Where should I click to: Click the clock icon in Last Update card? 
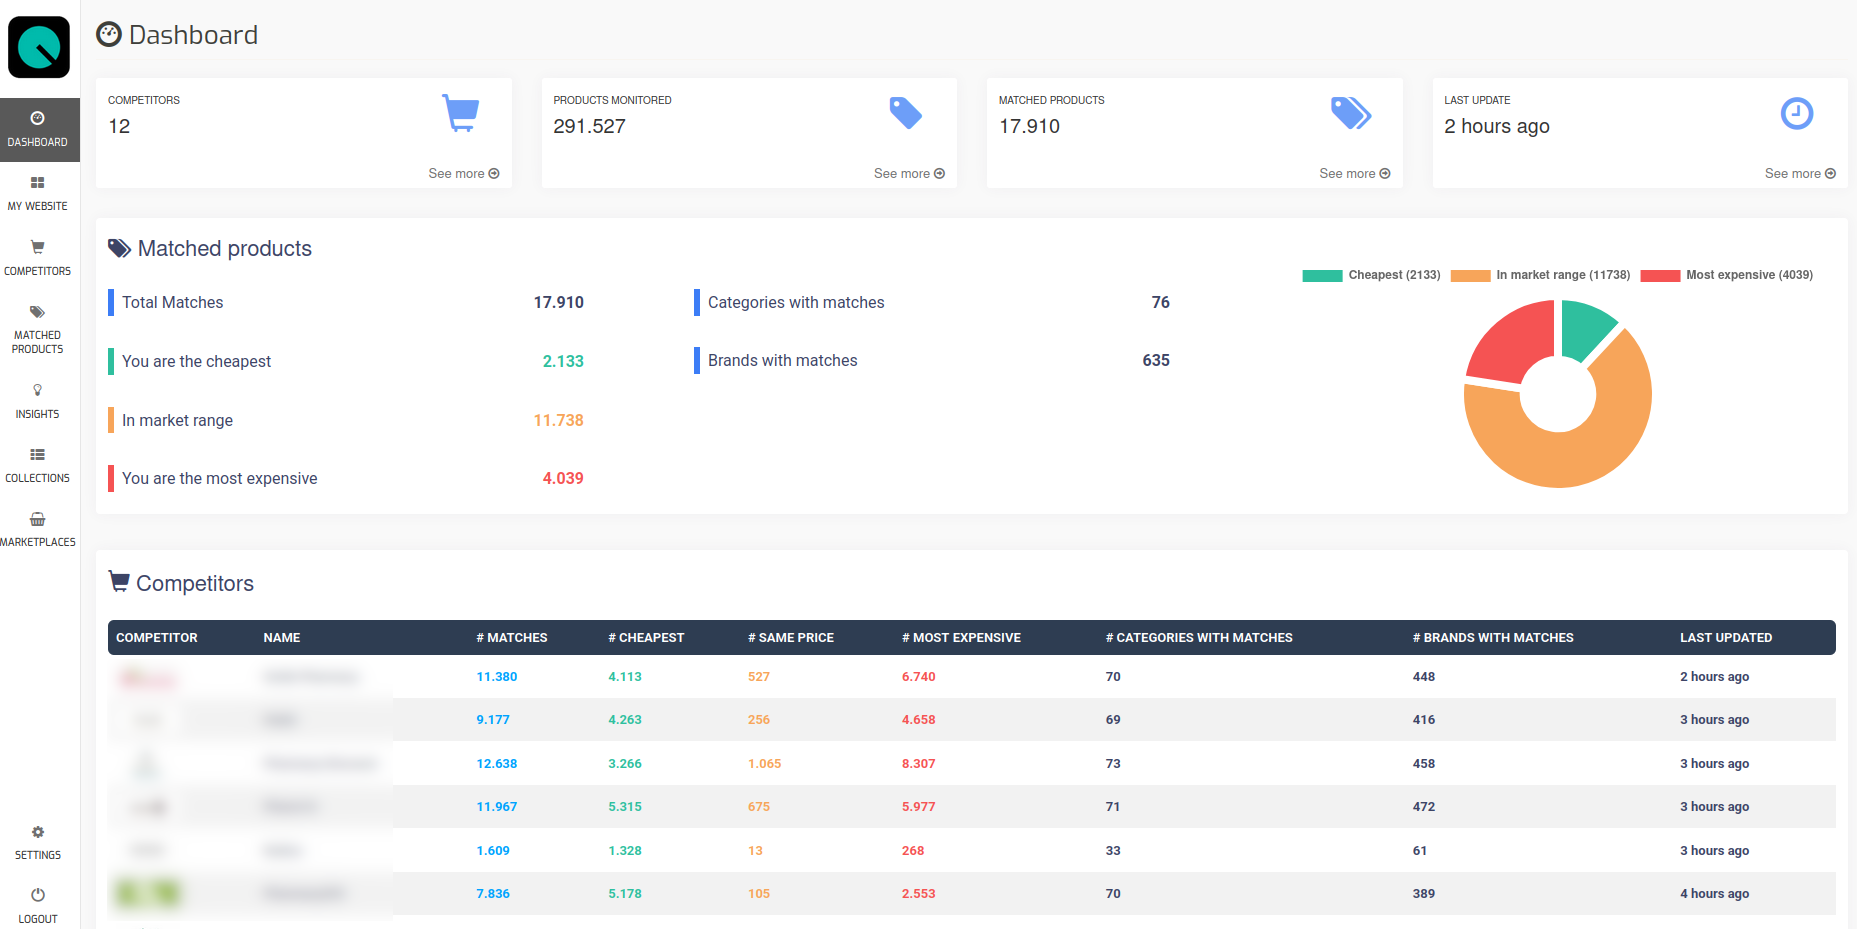(1796, 113)
